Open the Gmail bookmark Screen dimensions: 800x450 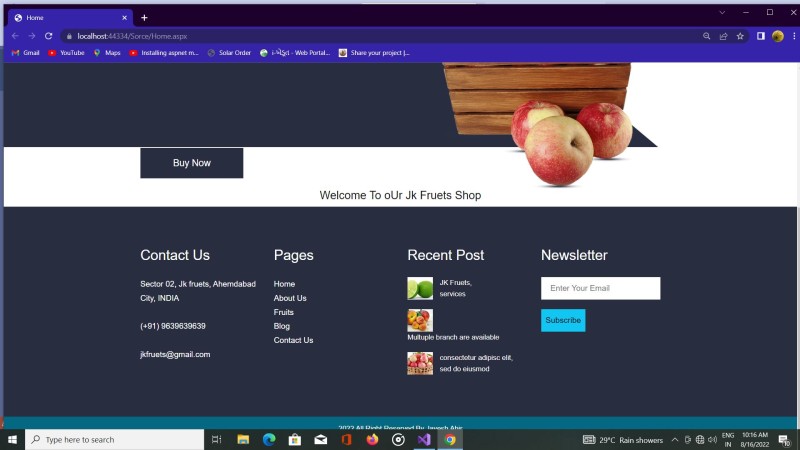point(26,53)
